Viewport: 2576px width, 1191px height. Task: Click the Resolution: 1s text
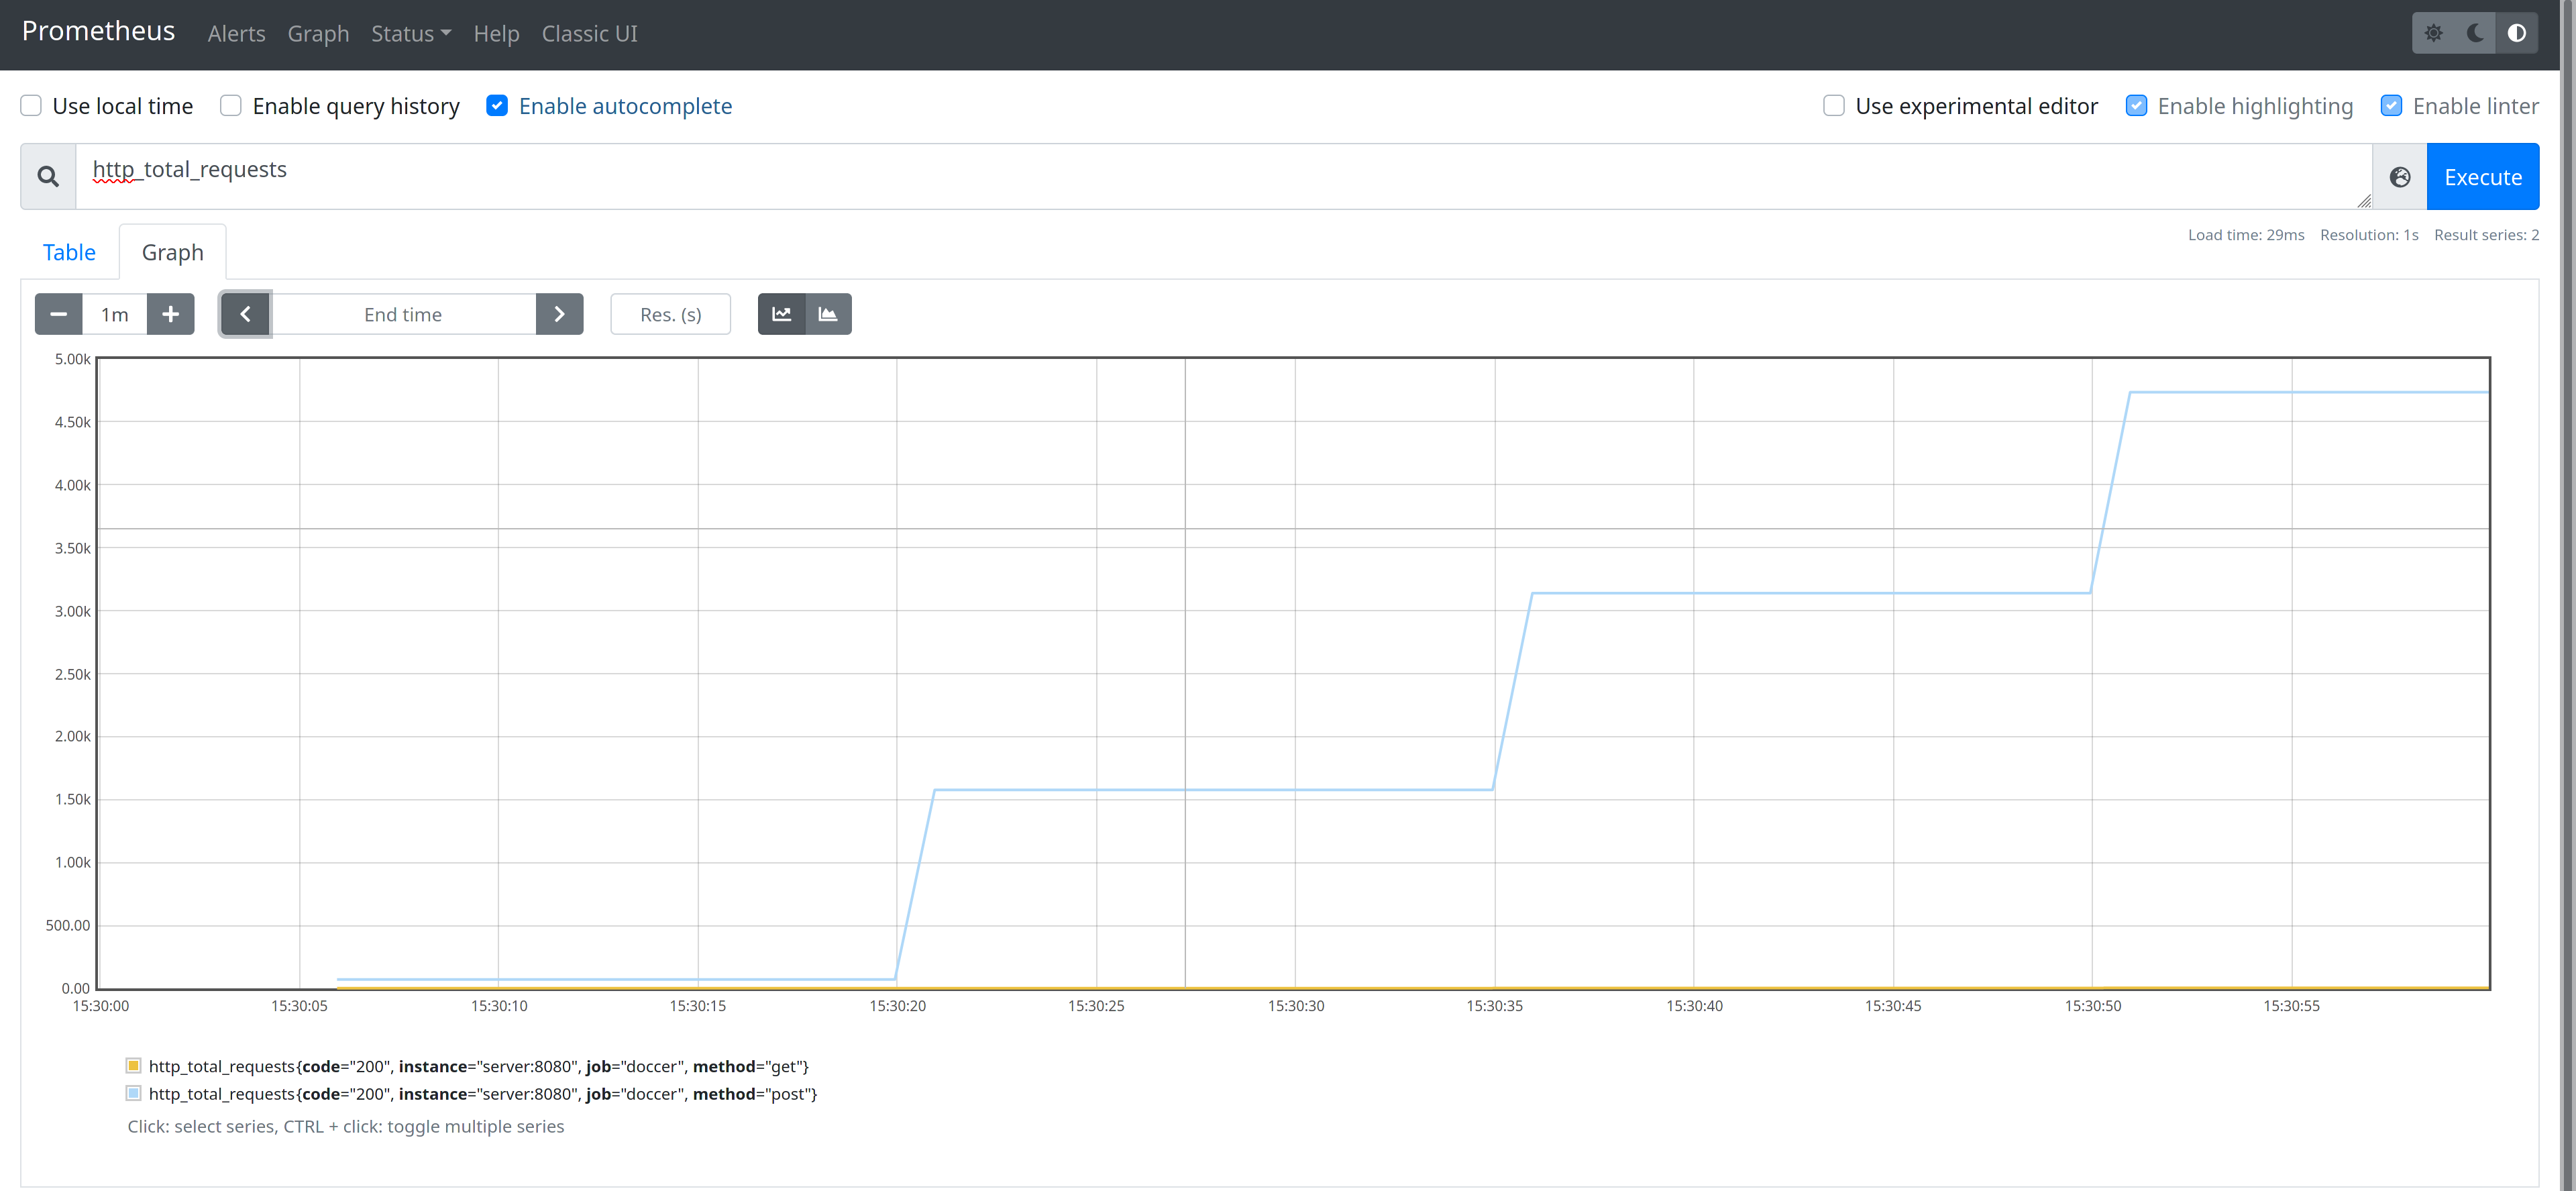point(2369,235)
